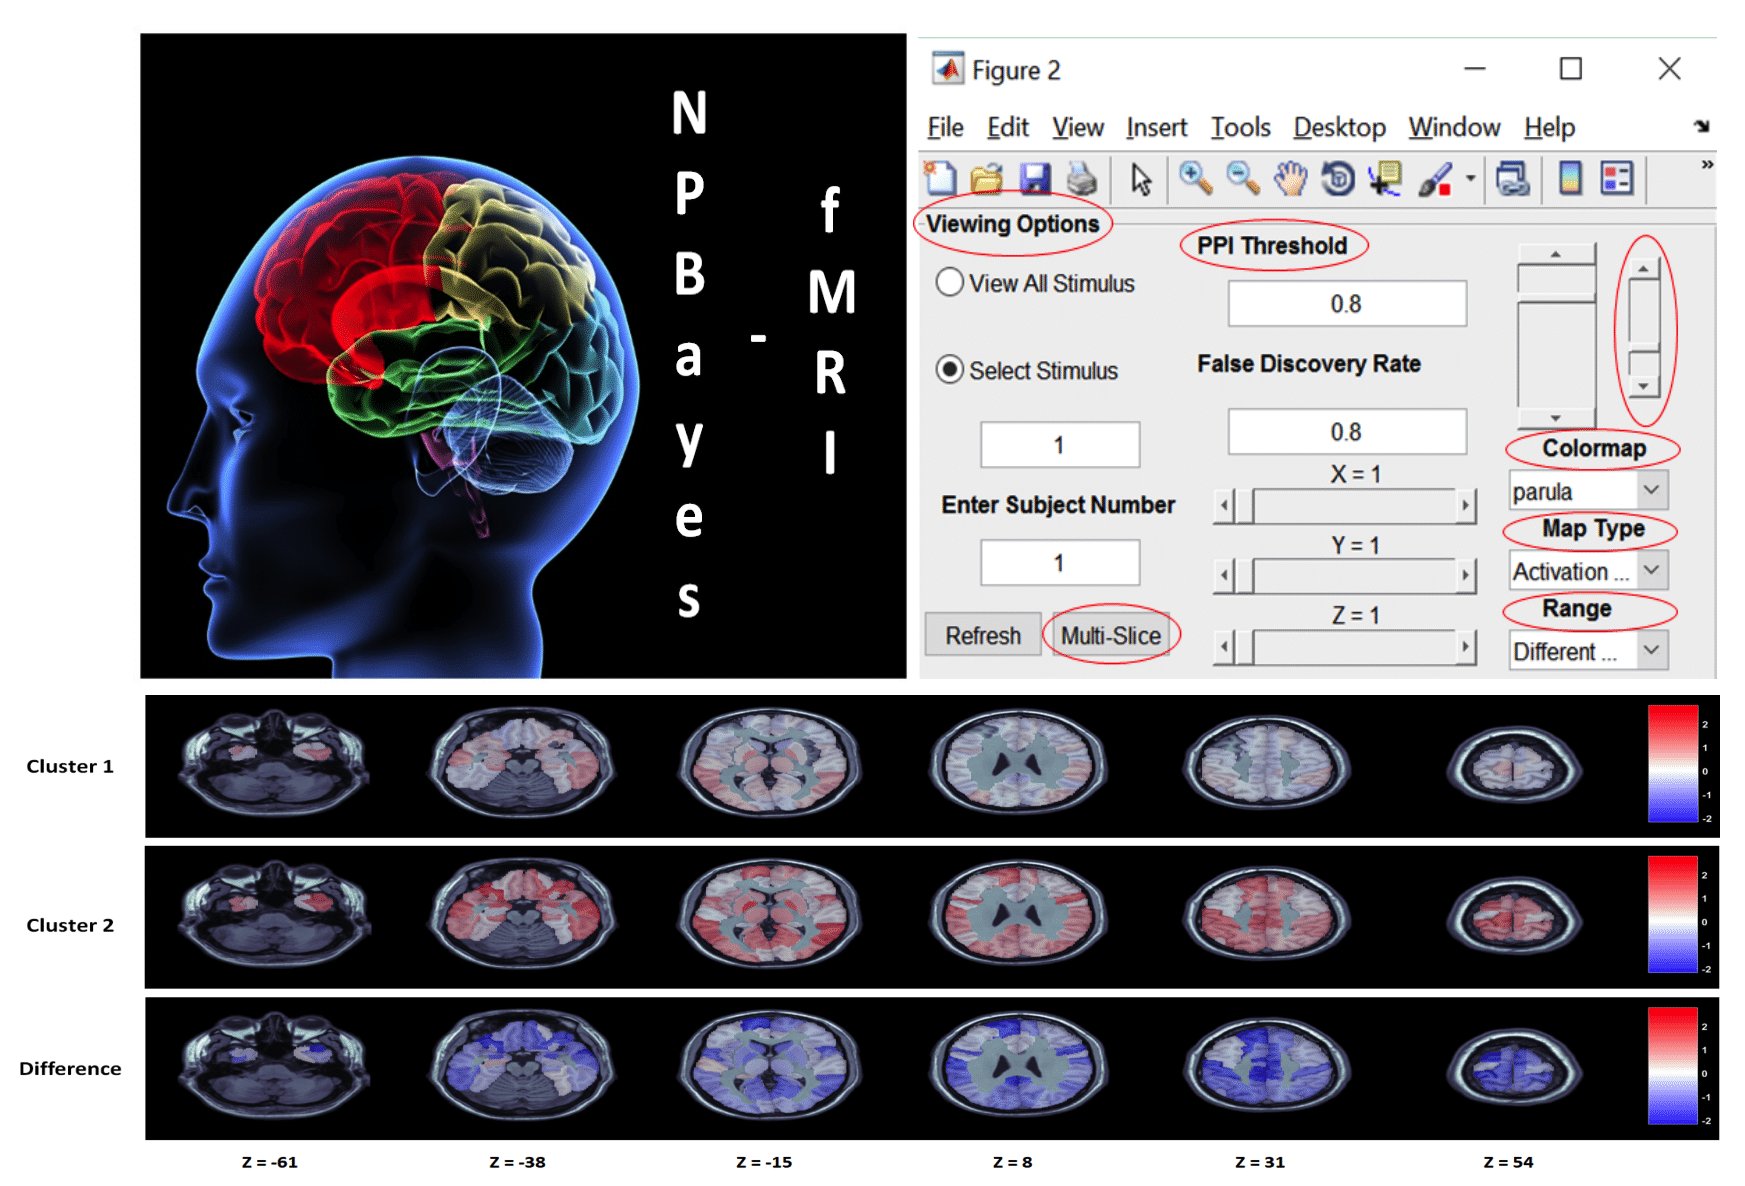Open the Desktop menu
1745x1186 pixels.
1340,128
